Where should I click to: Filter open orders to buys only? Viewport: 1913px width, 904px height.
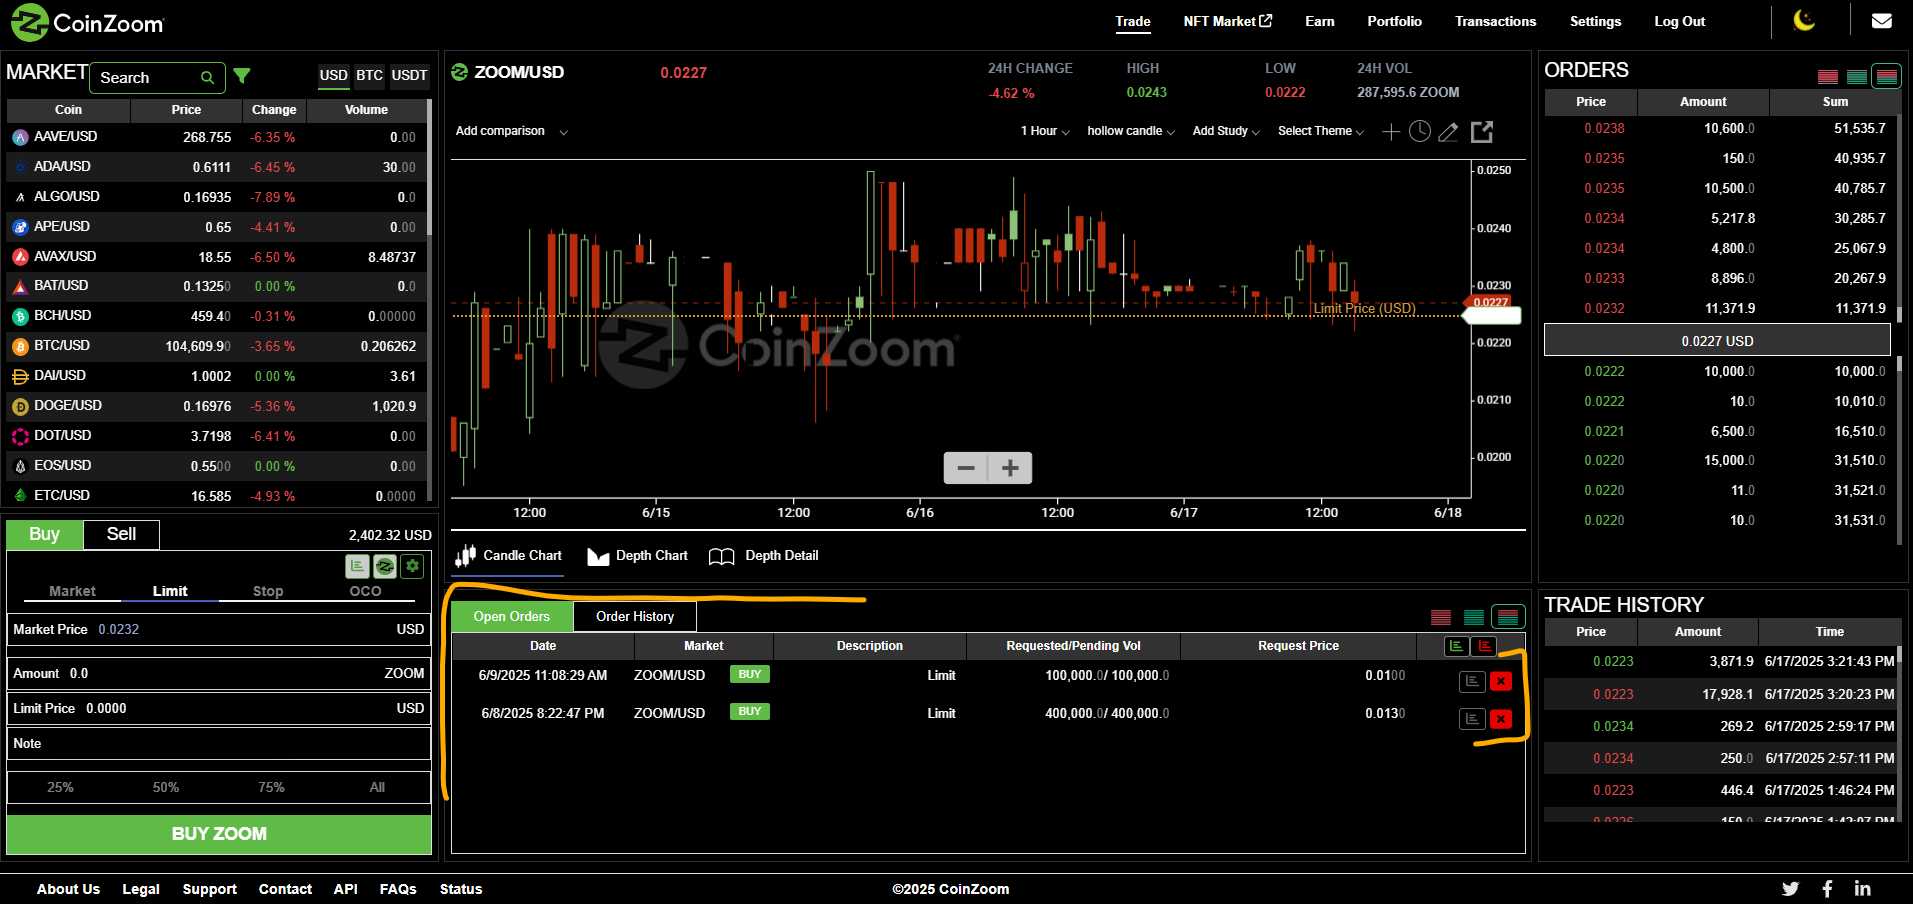click(x=1474, y=617)
